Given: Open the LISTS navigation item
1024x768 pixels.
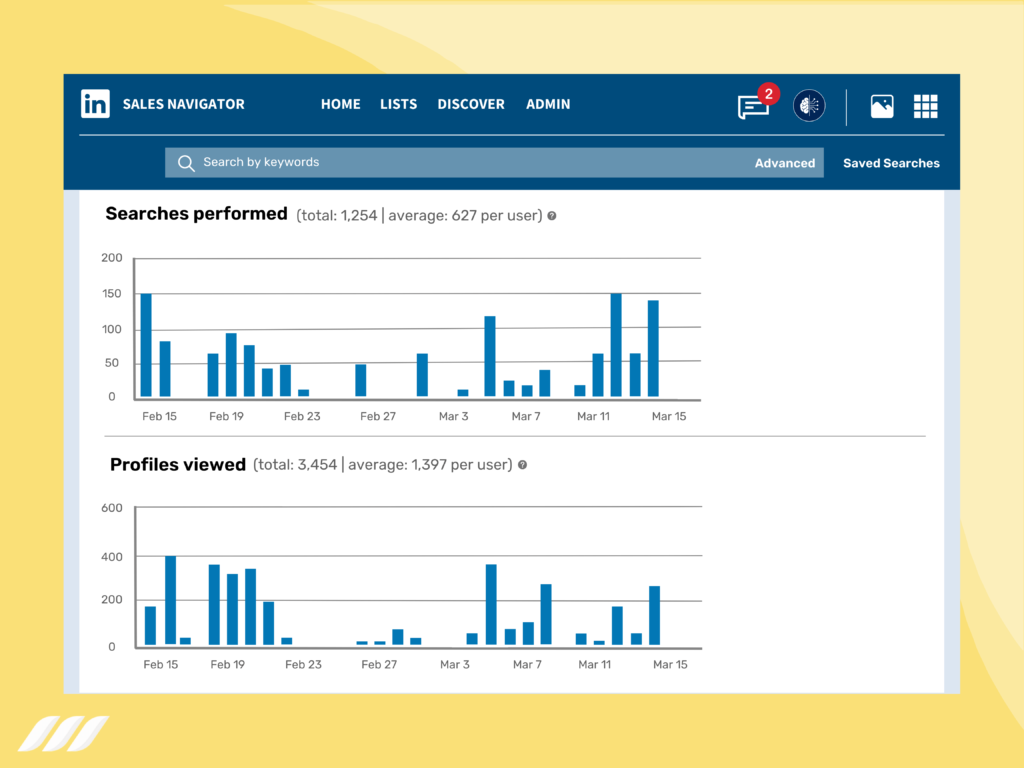Looking at the screenshot, I should [x=398, y=104].
